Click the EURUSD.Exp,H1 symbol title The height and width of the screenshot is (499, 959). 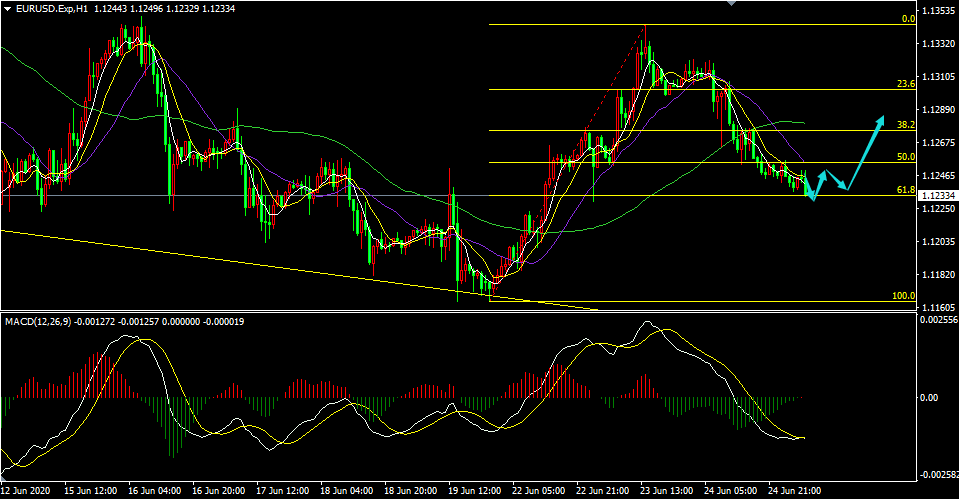coord(52,9)
